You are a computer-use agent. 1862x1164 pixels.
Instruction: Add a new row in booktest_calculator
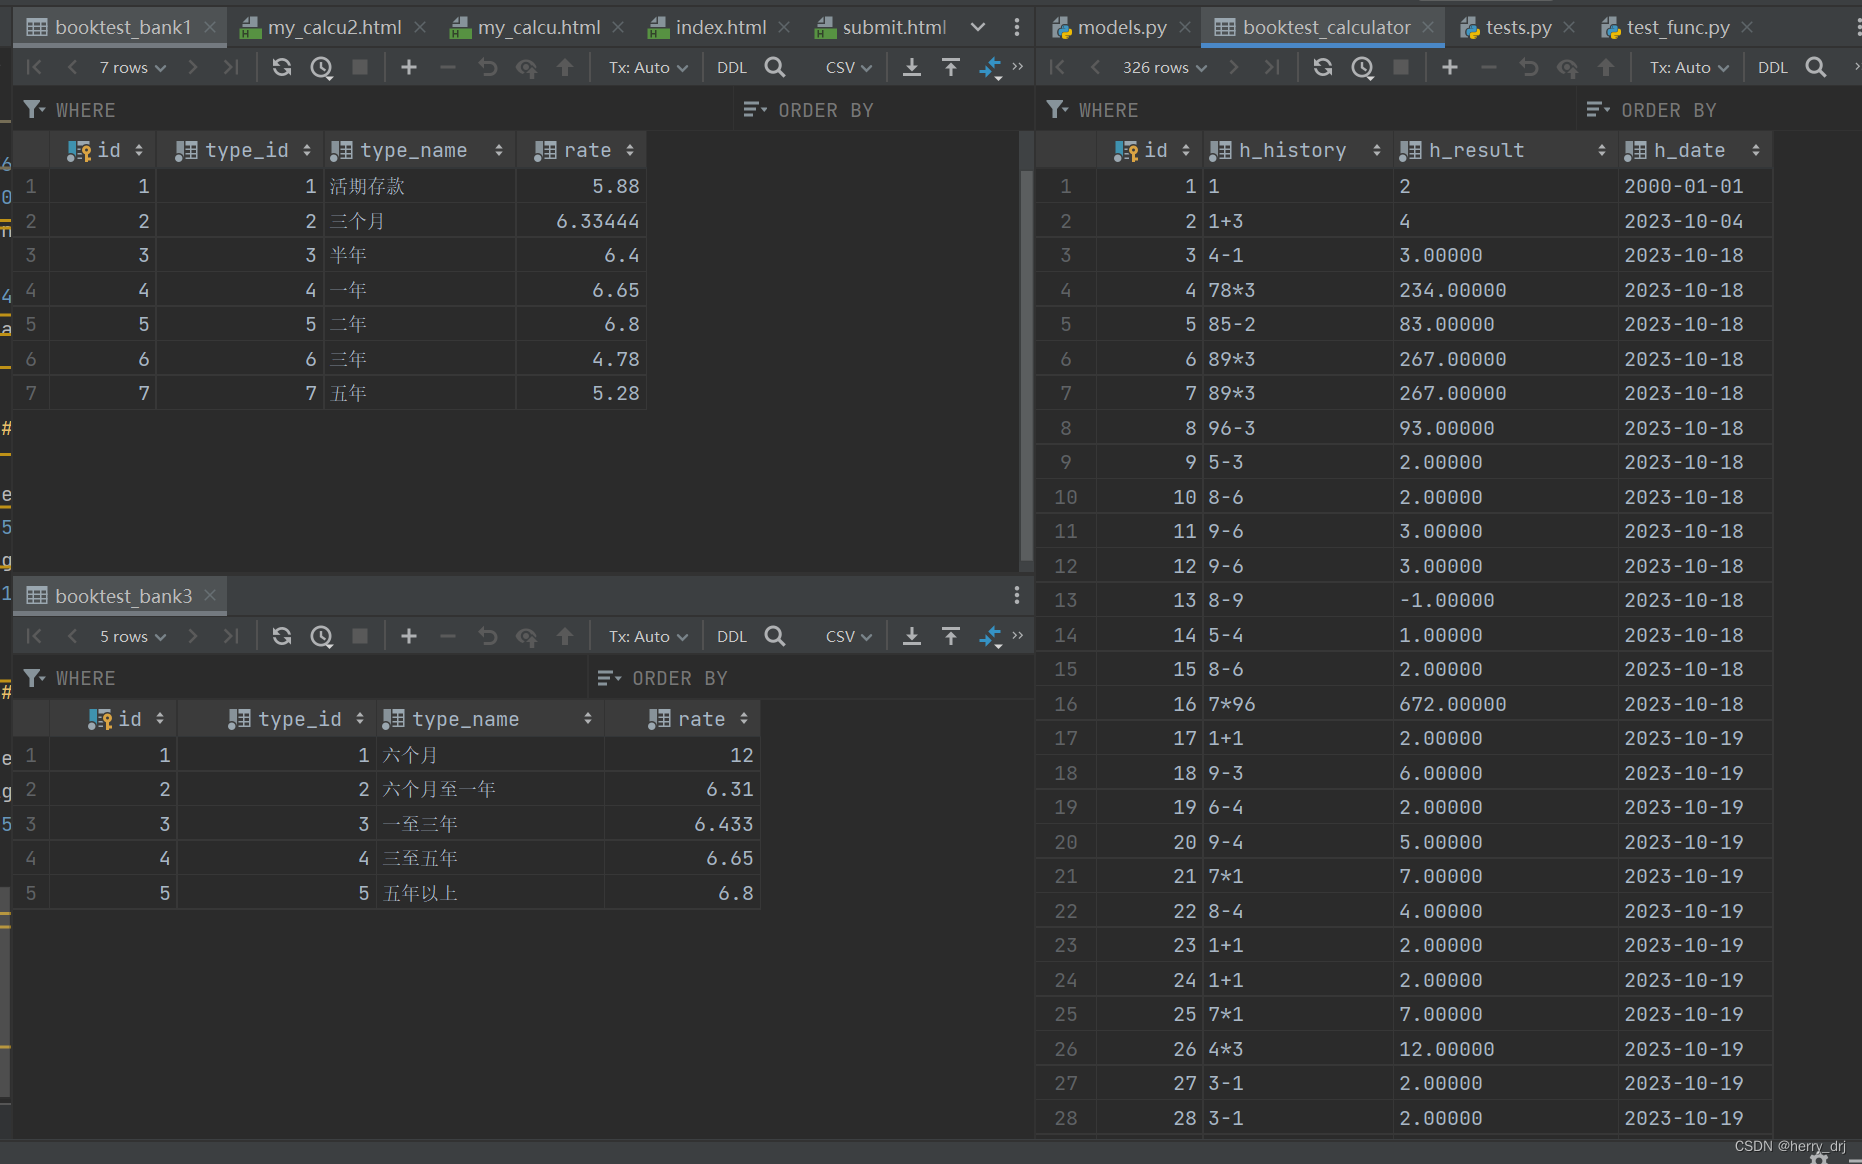pyautogui.click(x=1450, y=67)
